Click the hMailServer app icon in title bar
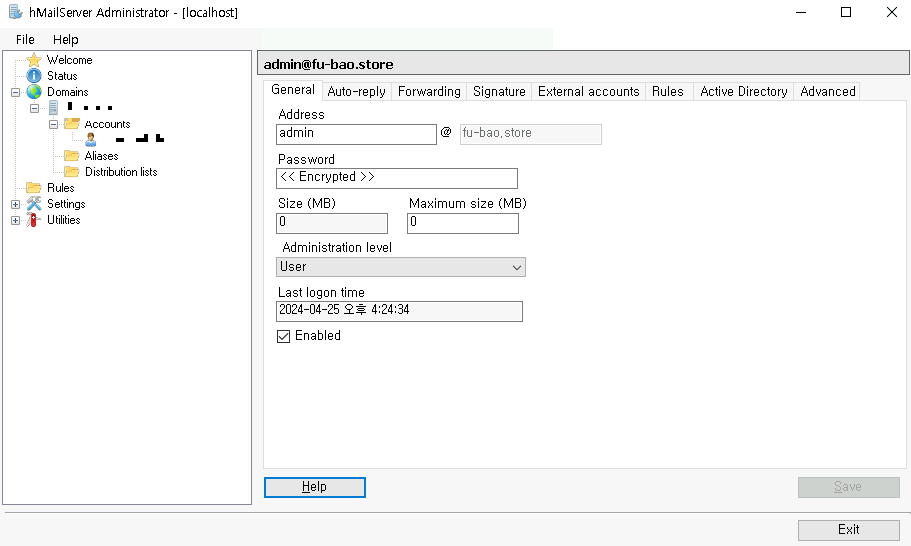Screen dimensions: 911x546 click(15, 12)
